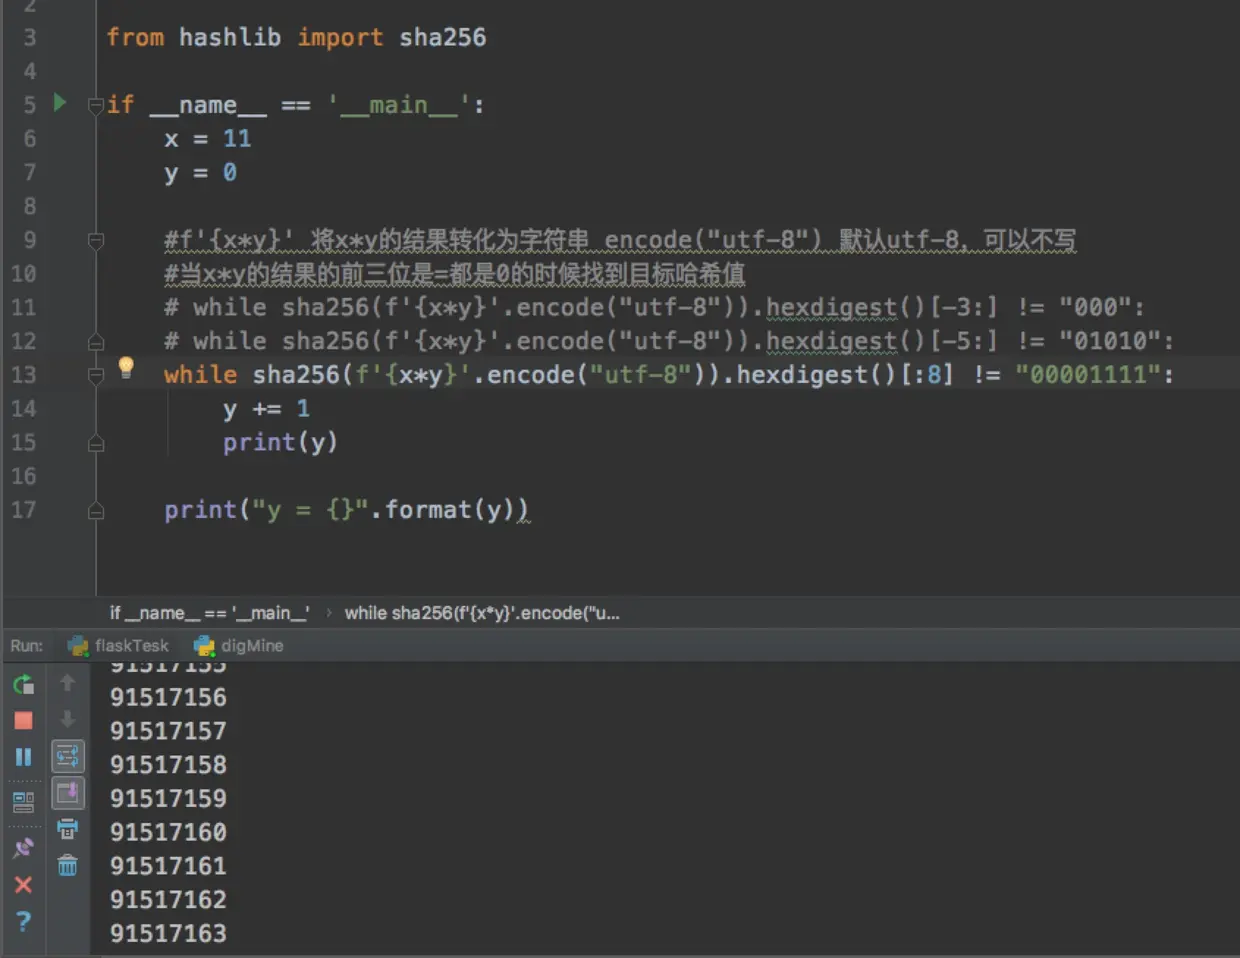Stop the running process
Image resolution: width=1240 pixels, height=958 pixels.
[x=21, y=719]
